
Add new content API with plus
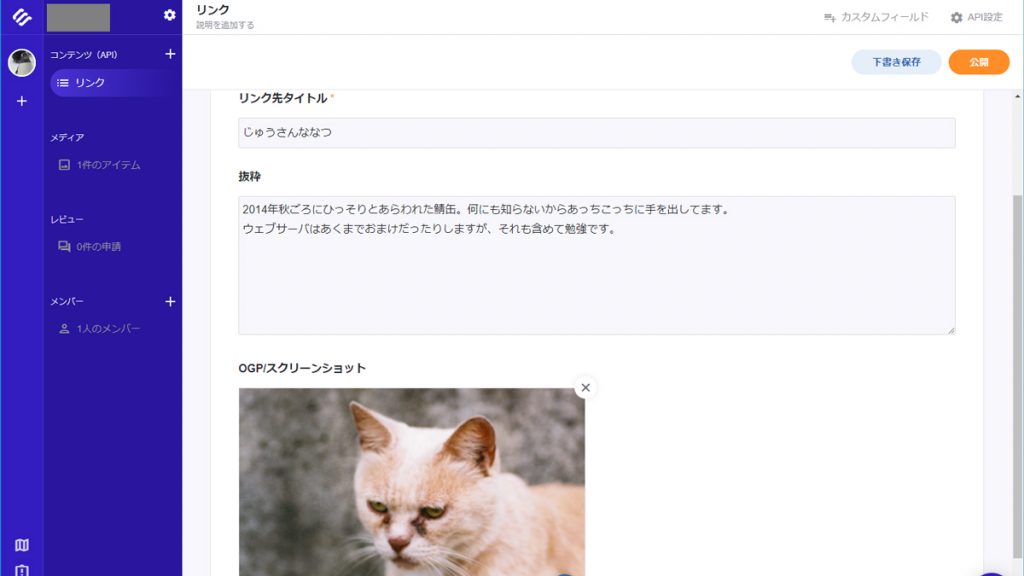[x=170, y=54]
